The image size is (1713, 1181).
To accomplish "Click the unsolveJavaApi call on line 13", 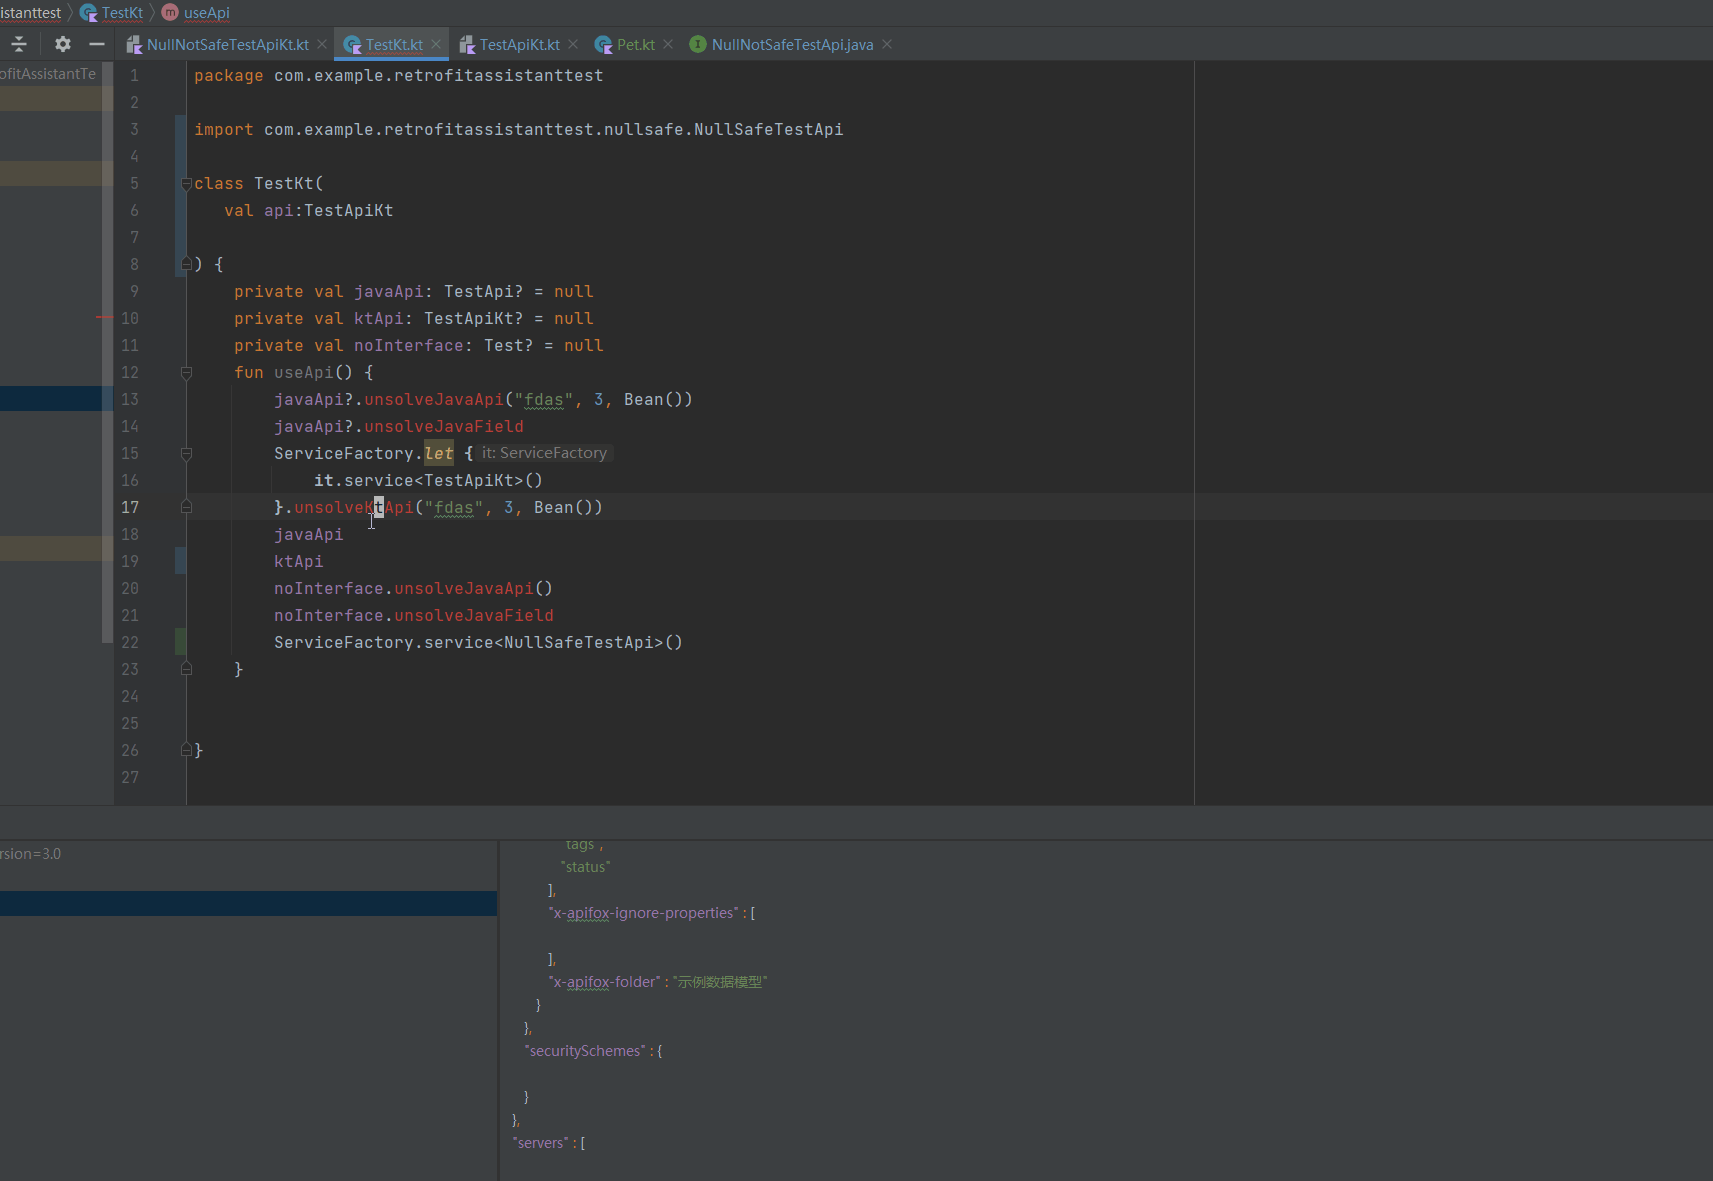I will coord(434,400).
